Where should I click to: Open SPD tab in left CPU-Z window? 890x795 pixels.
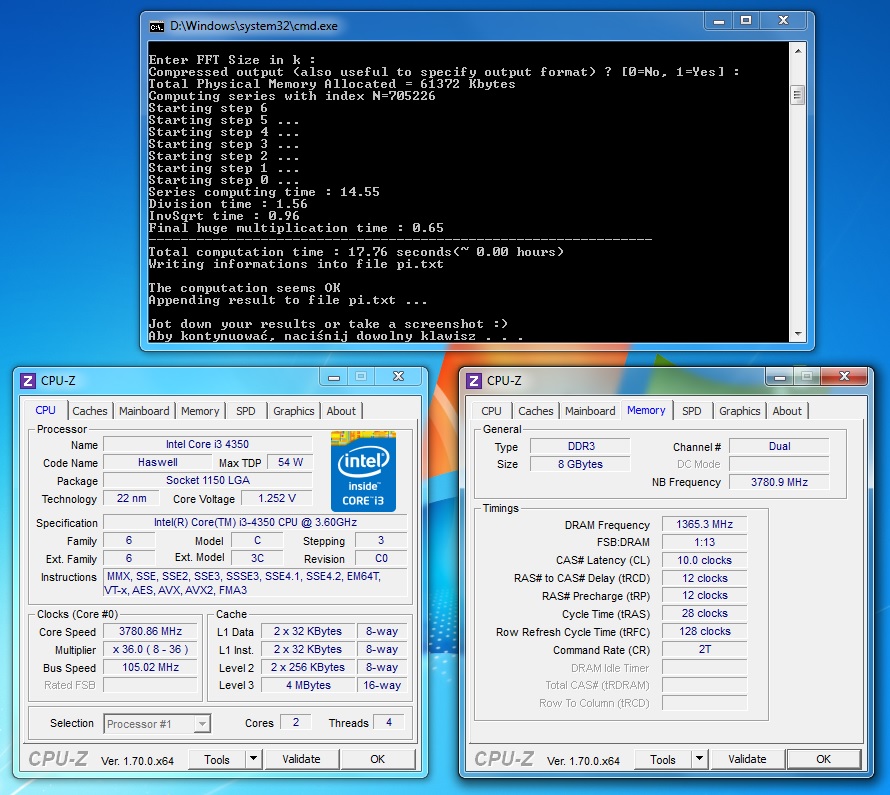(246, 411)
